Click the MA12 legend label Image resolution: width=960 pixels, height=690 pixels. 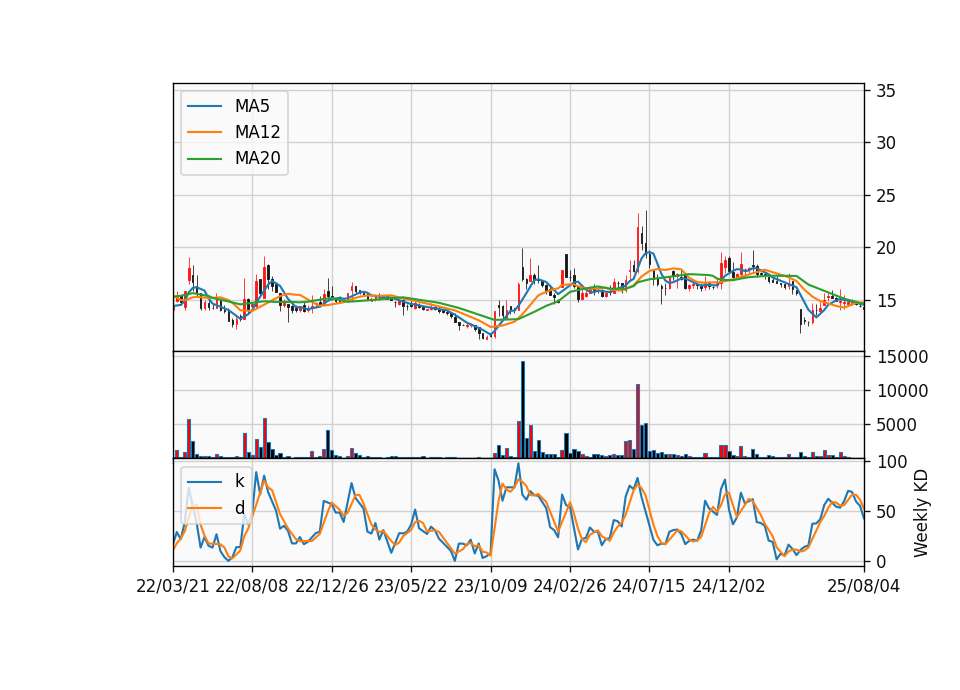[257, 132]
